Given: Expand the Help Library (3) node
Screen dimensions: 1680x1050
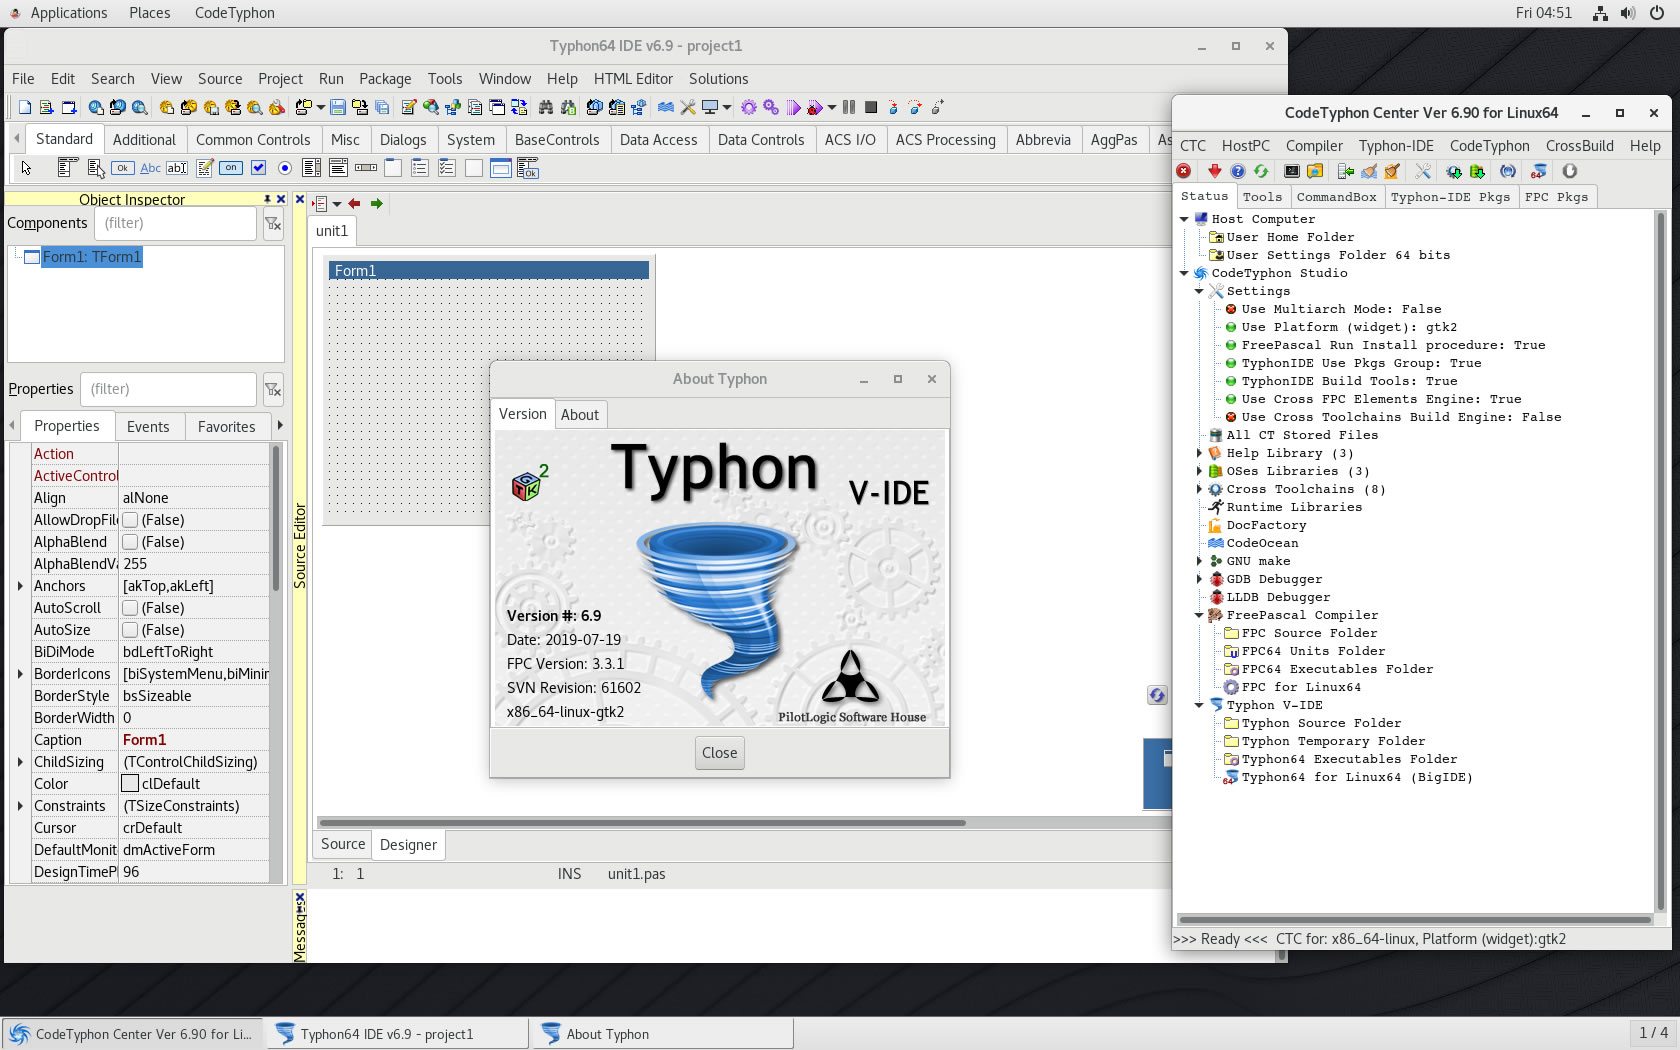Looking at the screenshot, I should [1199, 453].
